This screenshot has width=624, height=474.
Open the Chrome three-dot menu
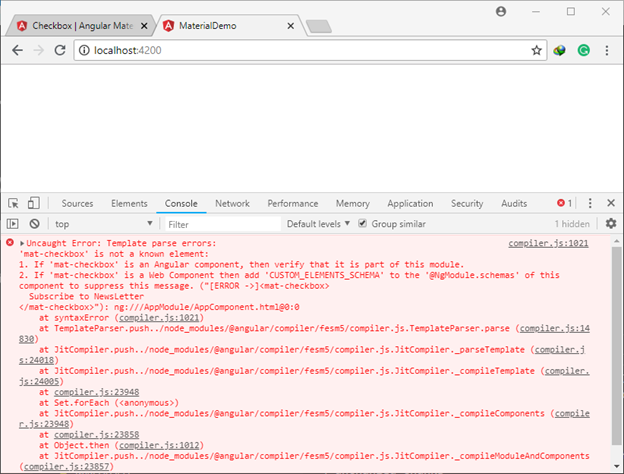606,50
